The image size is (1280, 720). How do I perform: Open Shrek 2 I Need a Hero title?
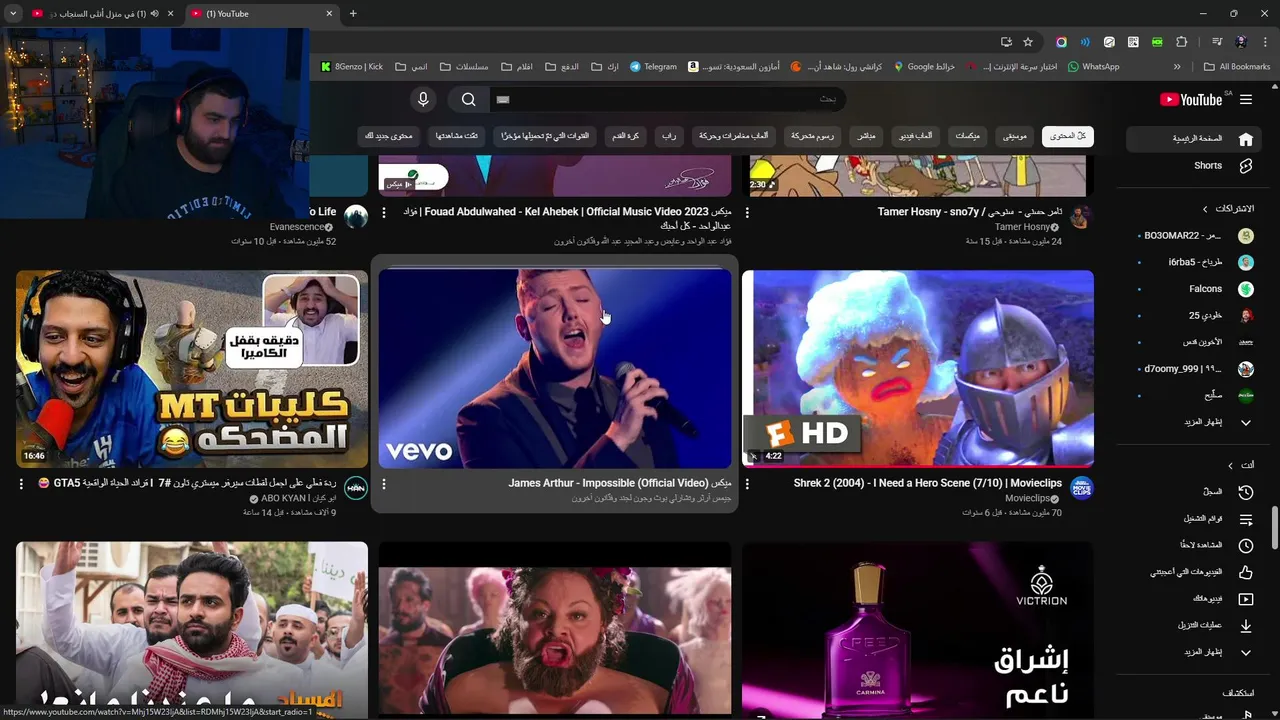(x=928, y=483)
